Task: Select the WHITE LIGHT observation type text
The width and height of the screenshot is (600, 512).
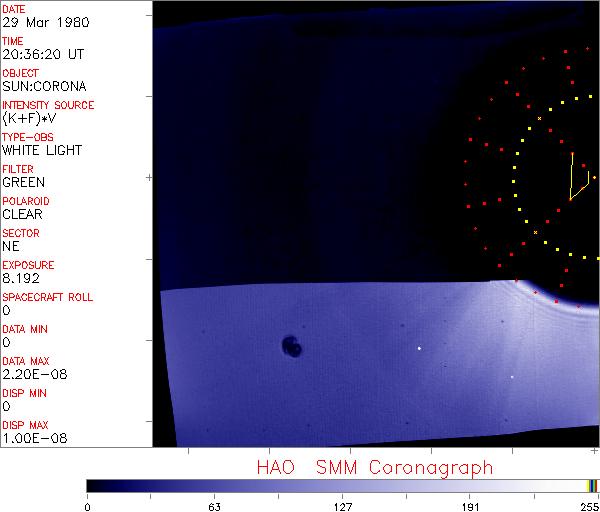Action: pyautogui.click(x=41, y=151)
